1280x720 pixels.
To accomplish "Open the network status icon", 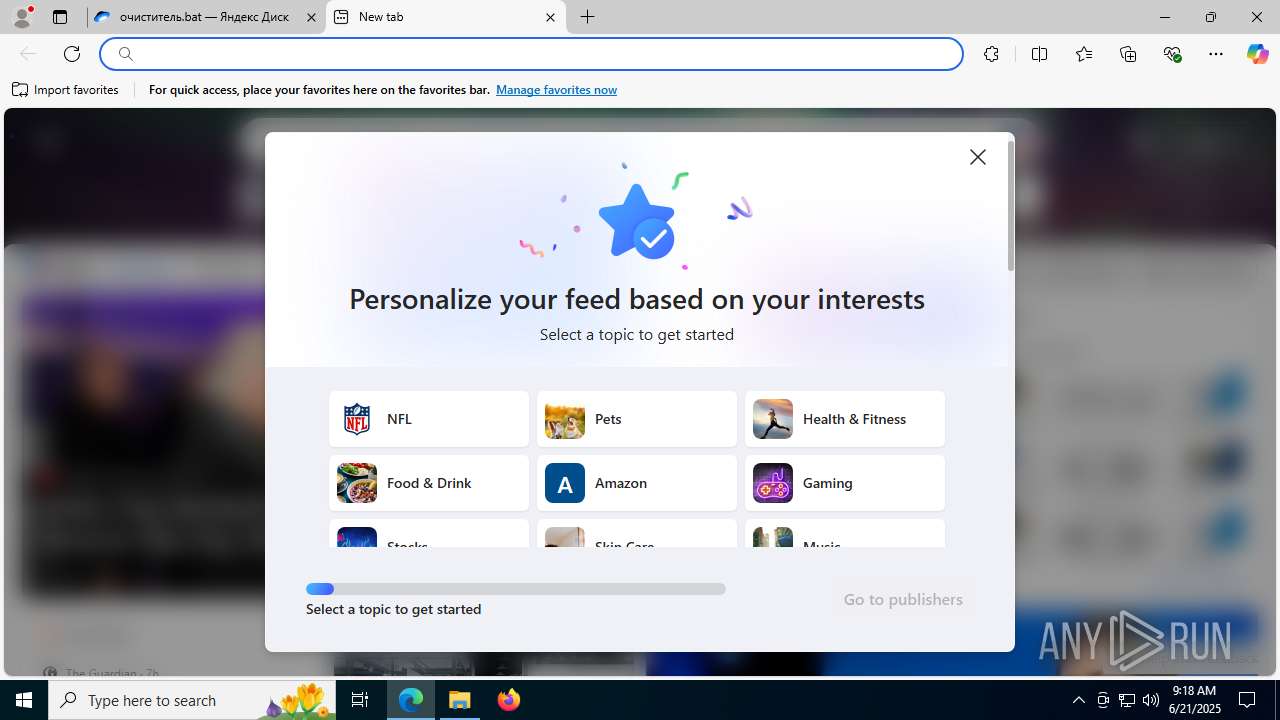I will tap(1126, 700).
